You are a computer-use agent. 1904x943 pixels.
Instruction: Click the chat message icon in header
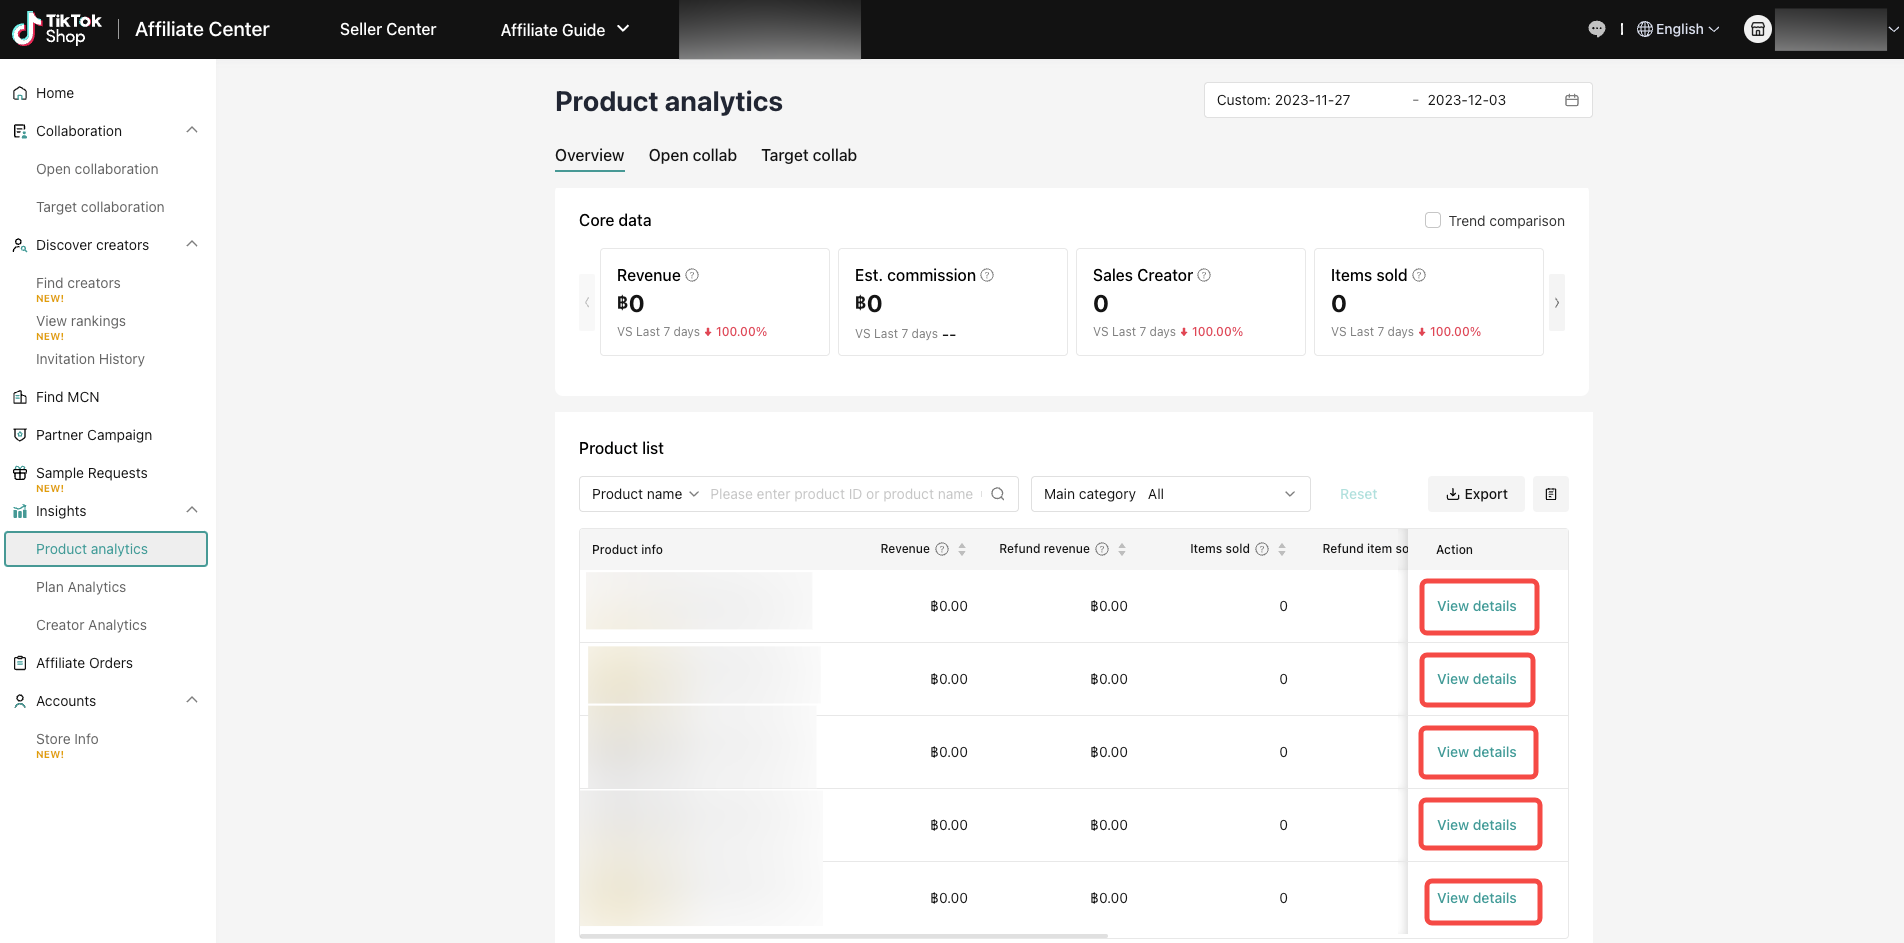pyautogui.click(x=1596, y=29)
